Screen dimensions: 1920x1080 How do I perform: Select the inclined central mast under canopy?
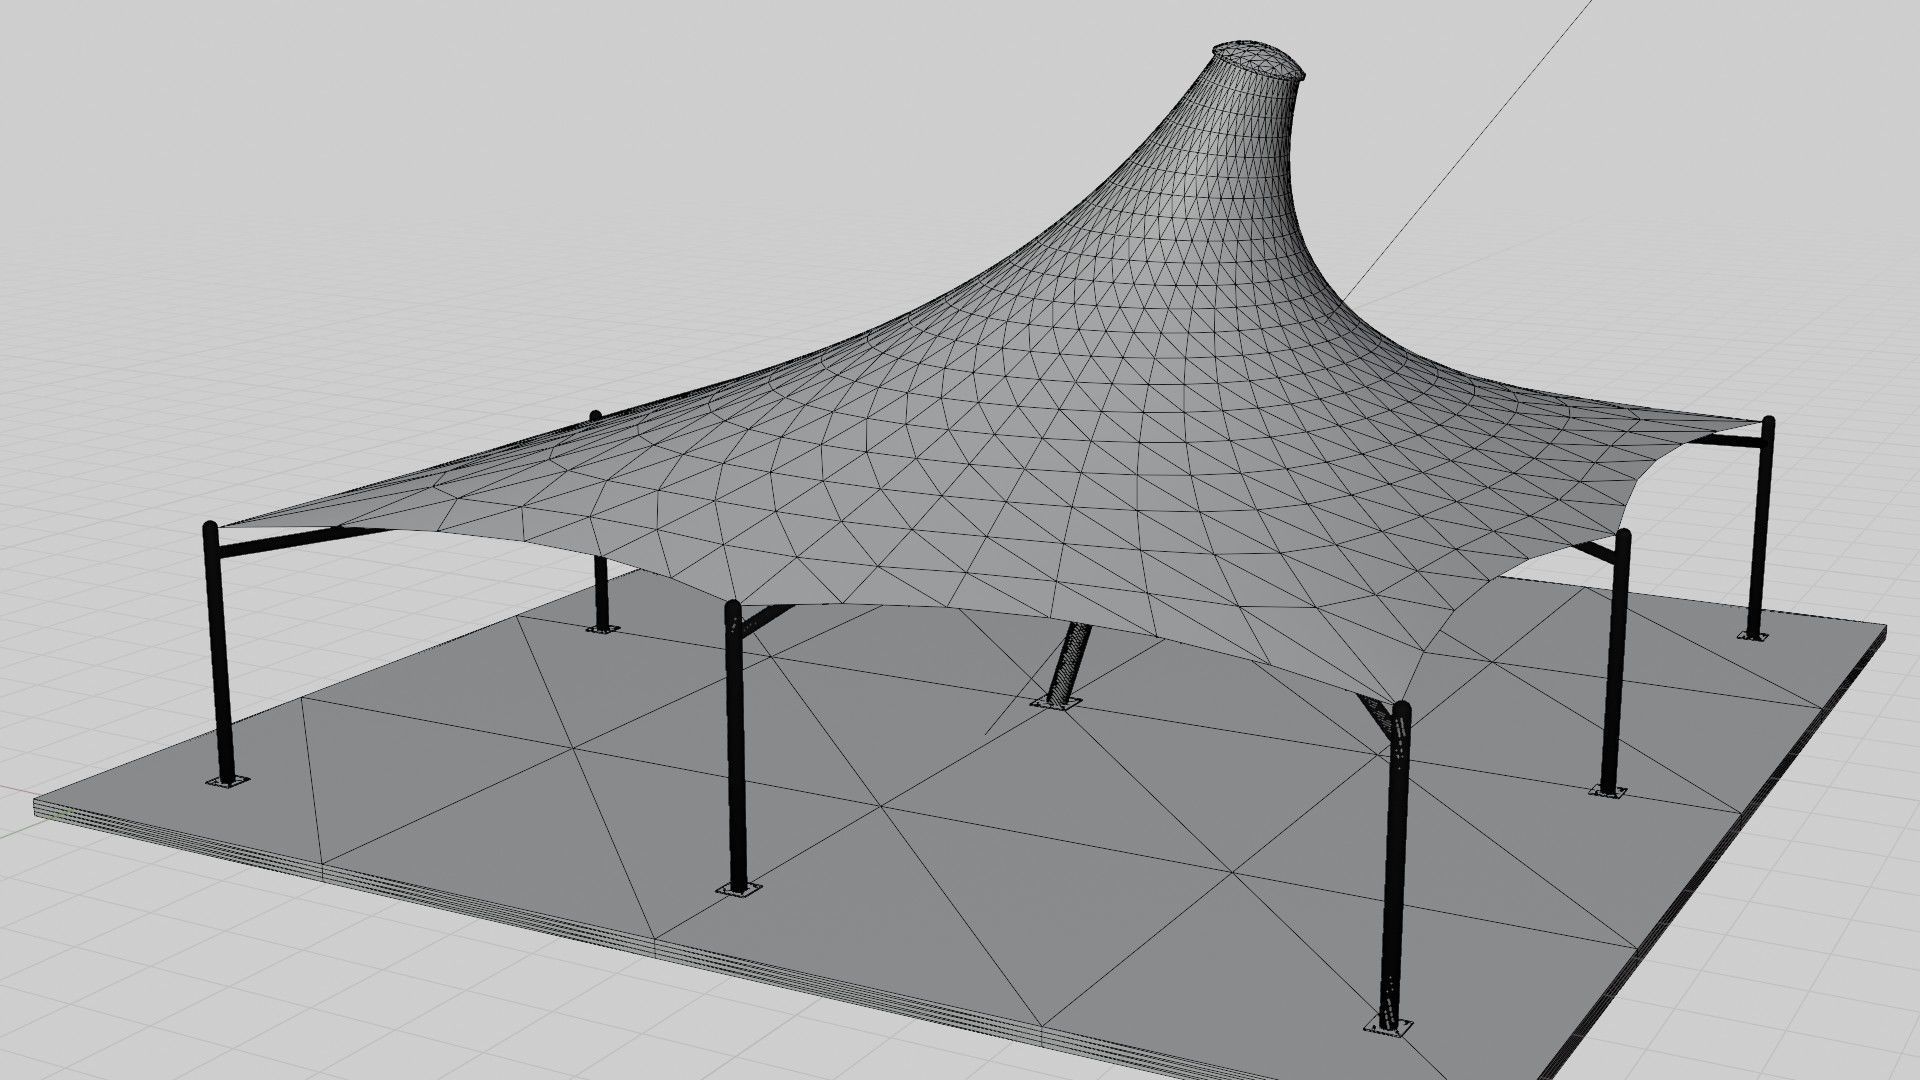pos(1068,665)
